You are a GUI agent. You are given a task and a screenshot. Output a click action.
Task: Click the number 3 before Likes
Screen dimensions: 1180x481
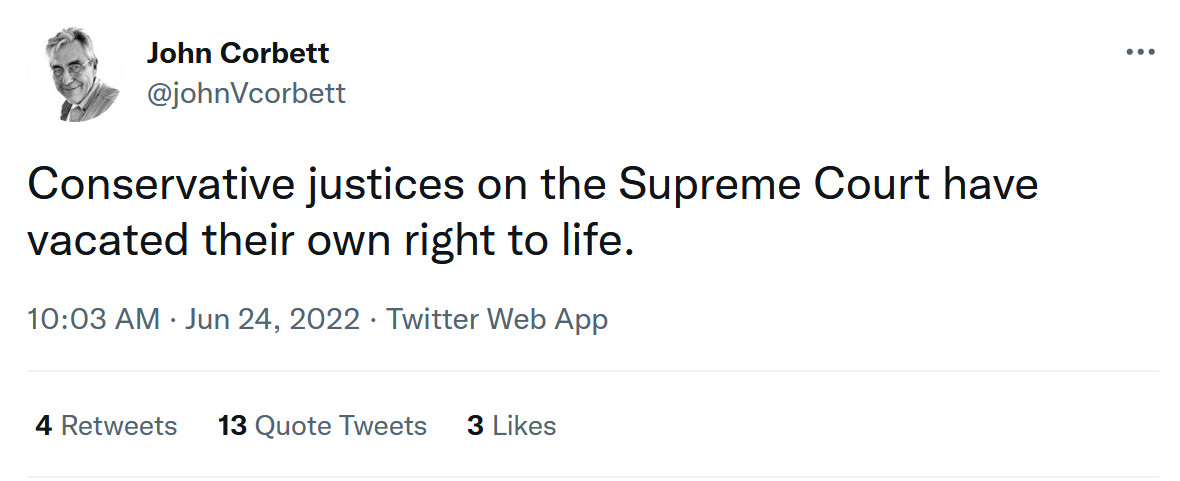(x=475, y=425)
